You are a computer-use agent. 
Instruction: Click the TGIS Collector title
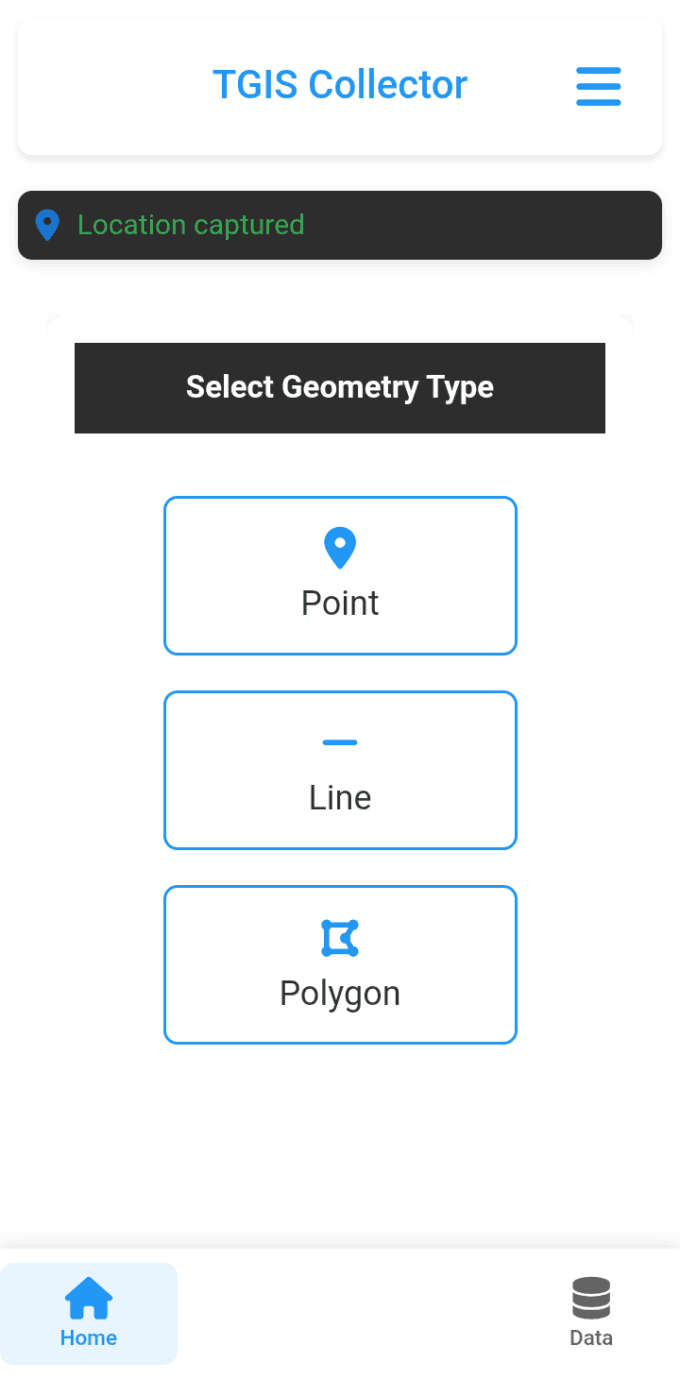tap(340, 85)
